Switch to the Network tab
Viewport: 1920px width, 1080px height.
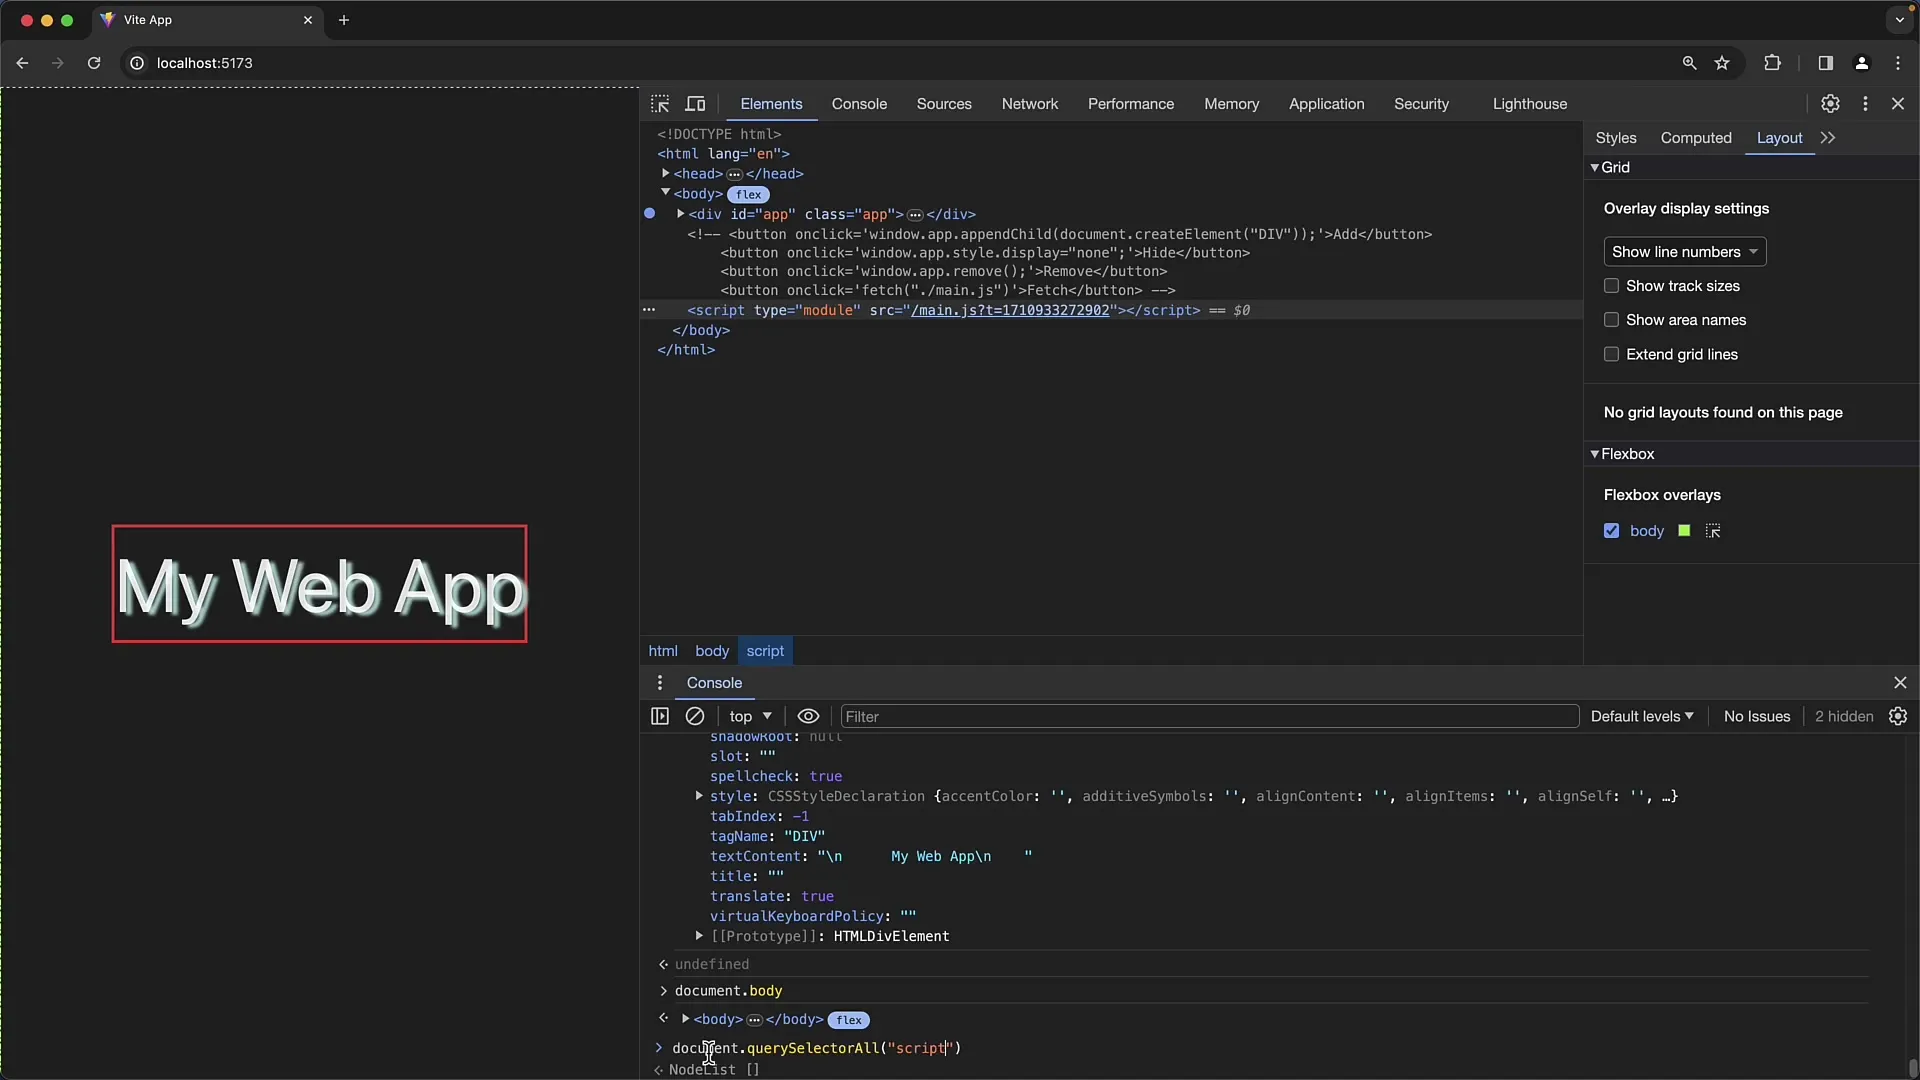1030,104
